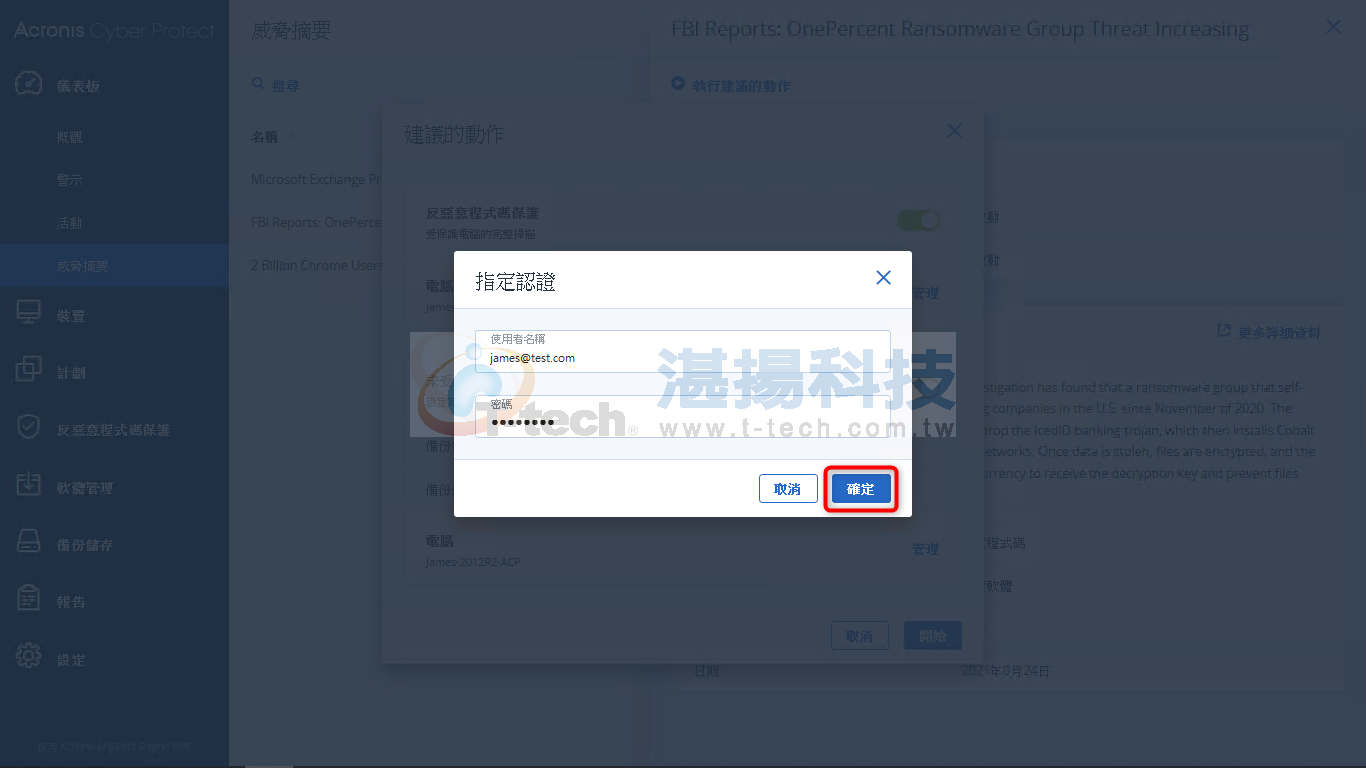The image size is (1366, 768).
Task: Focus the 使用者名稱 username field
Action: point(682,351)
